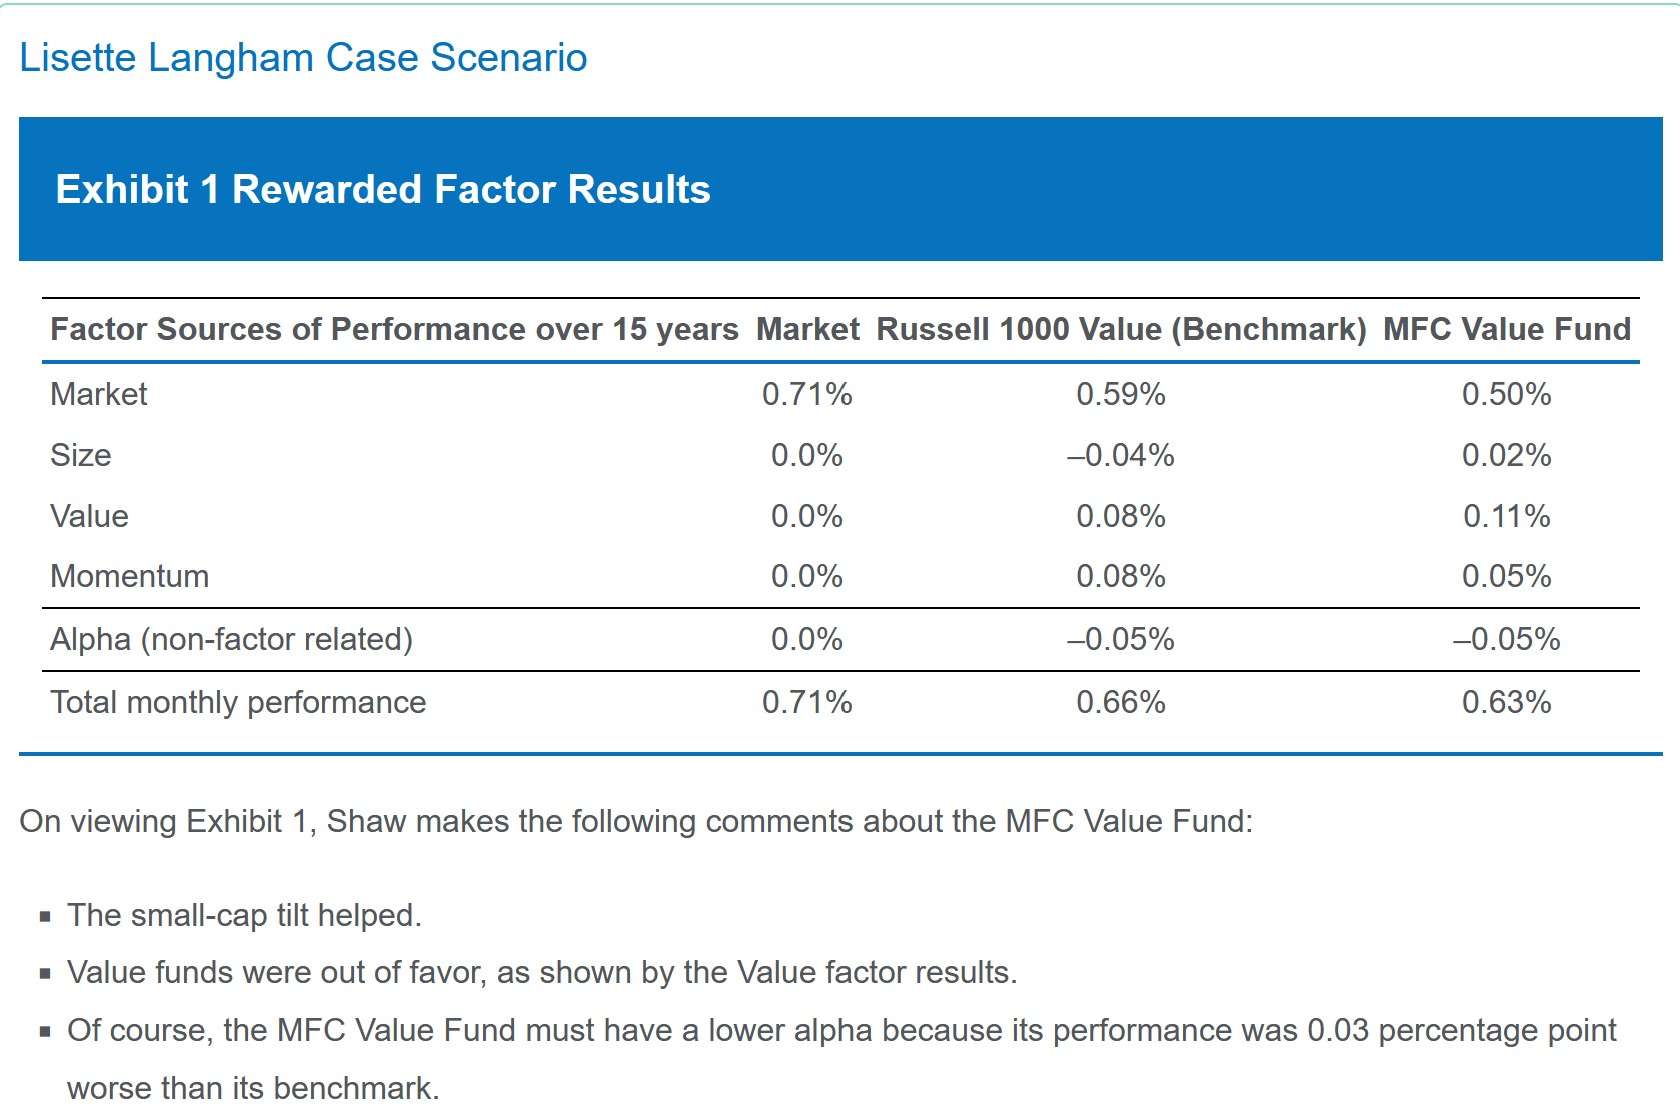
Task: Click the Russell 1000 Value (Benchmark) header
Action: tap(1121, 329)
